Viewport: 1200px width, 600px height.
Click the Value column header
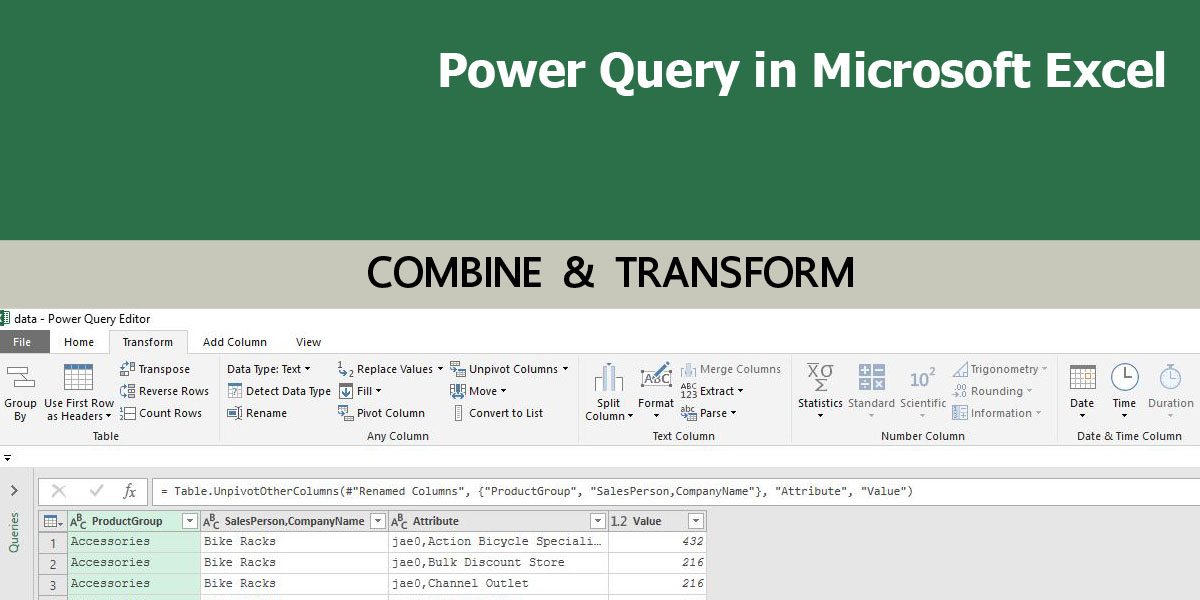(x=657, y=521)
